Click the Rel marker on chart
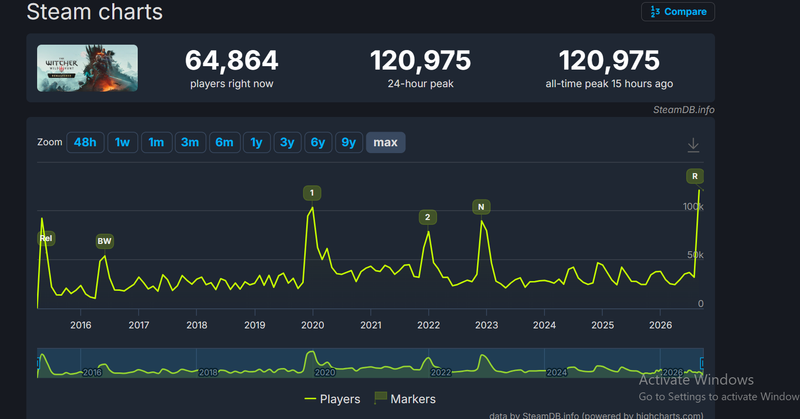This screenshot has width=800, height=419. [46, 238]
